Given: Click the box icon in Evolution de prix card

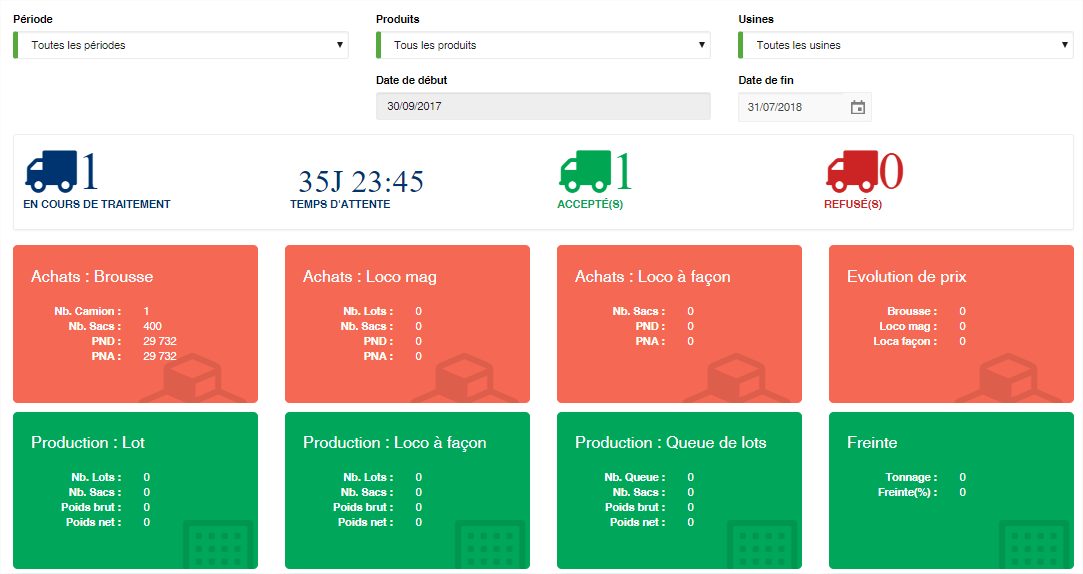Looking at the screenshot, I should coord(1008,378).
